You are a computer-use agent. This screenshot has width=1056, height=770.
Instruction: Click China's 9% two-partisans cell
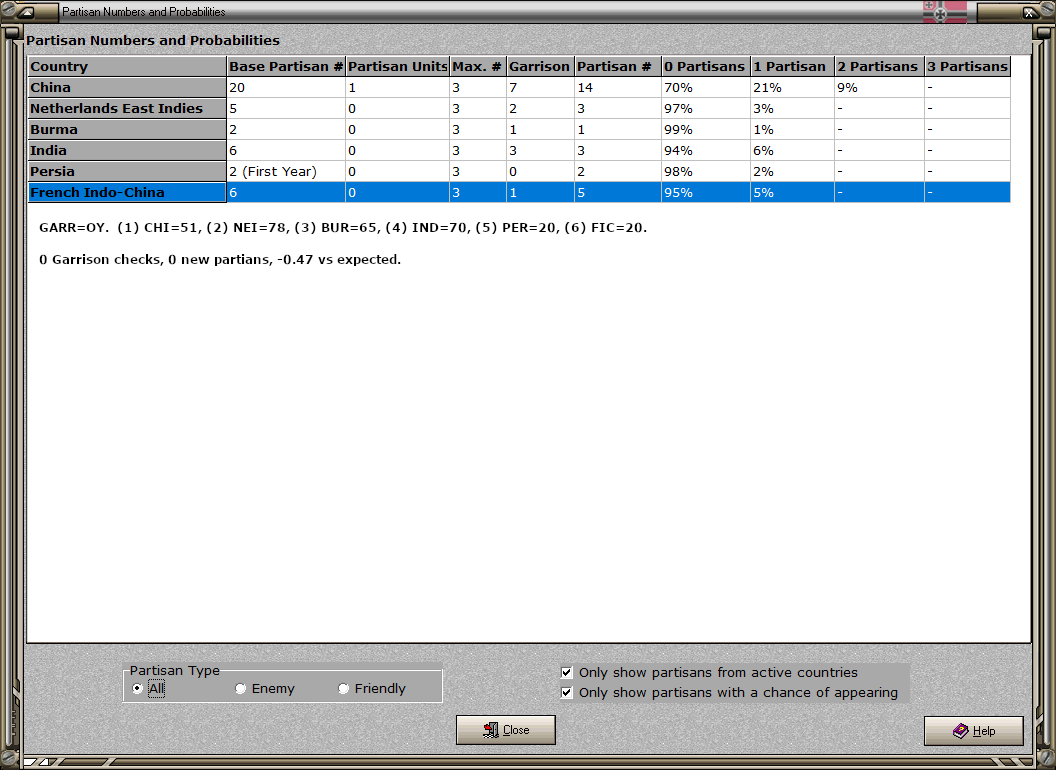point(880,88)
